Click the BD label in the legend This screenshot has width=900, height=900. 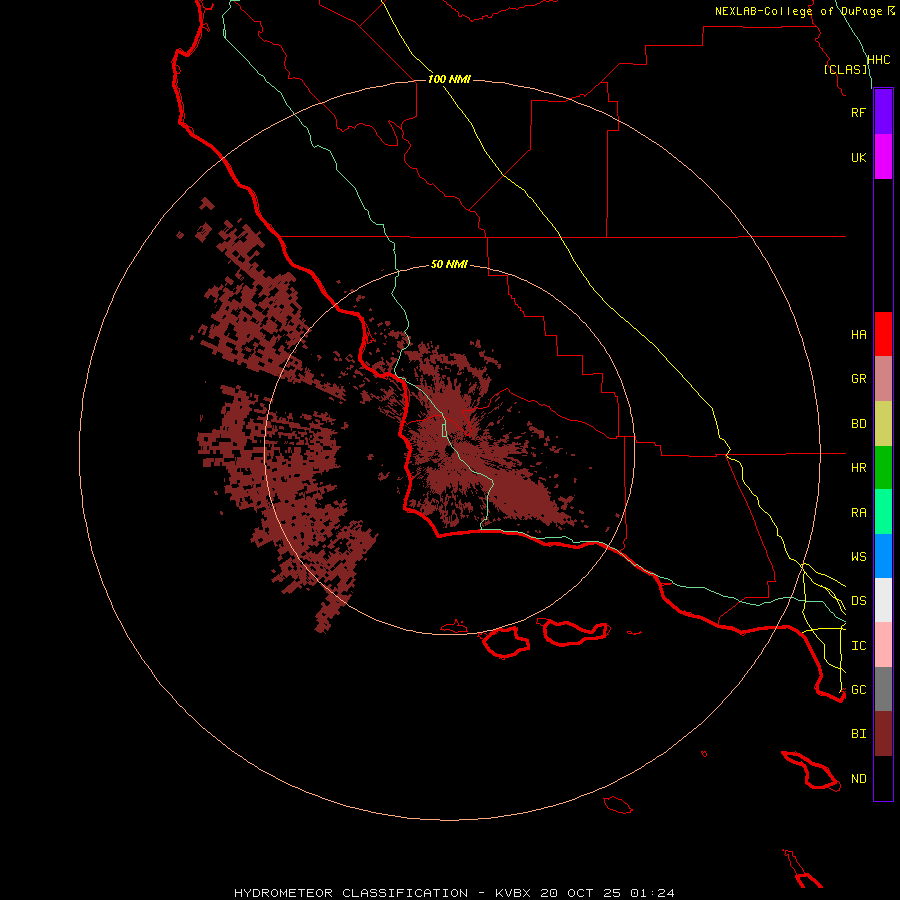[858, 424]
